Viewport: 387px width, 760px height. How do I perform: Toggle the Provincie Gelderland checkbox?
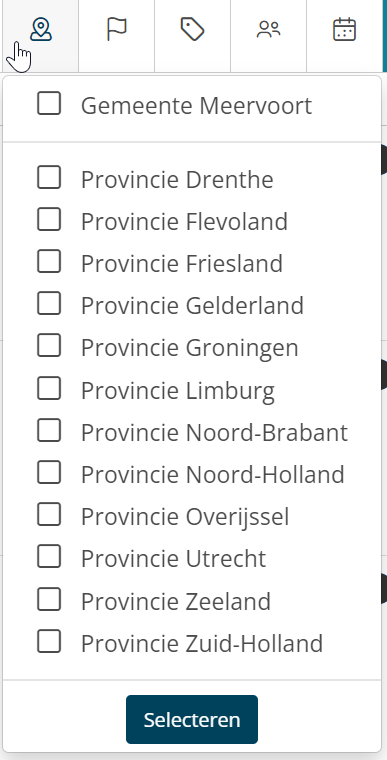coord(49,303)
